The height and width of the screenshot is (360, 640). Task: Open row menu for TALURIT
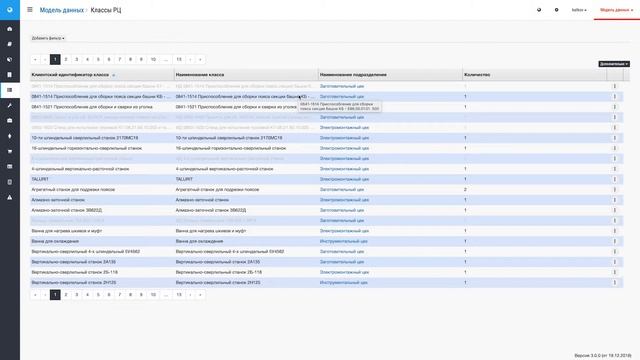point(615,179)
